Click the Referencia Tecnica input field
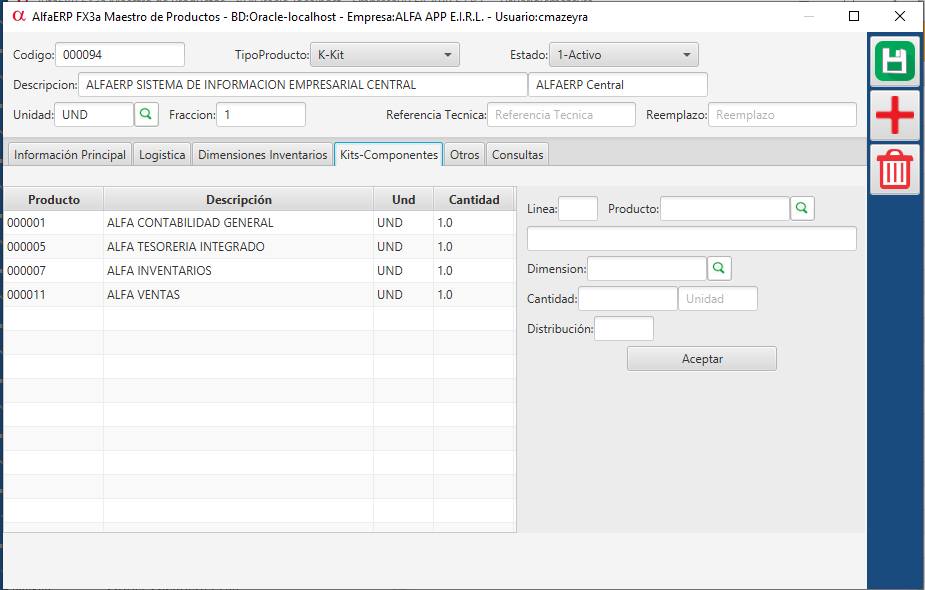Image resolution: width=925 pixels, height=590 pixels. [x=561, y=115]
